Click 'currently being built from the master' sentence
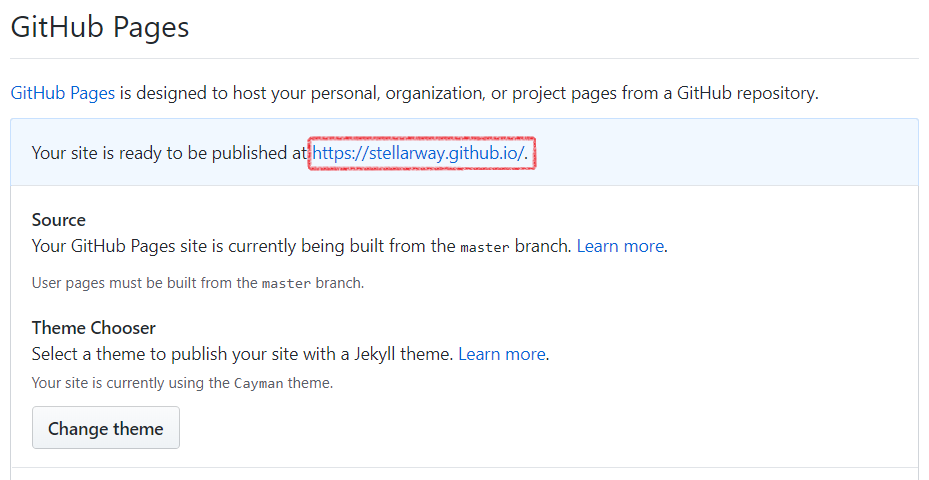This screenshot has height=480, width=929. [x=302, y=246]
